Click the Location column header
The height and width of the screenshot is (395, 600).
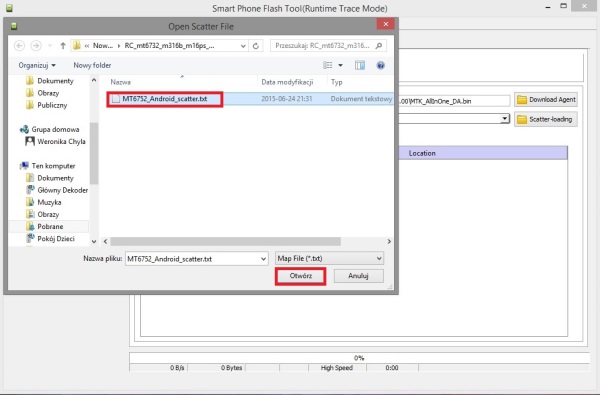[422, 153]
